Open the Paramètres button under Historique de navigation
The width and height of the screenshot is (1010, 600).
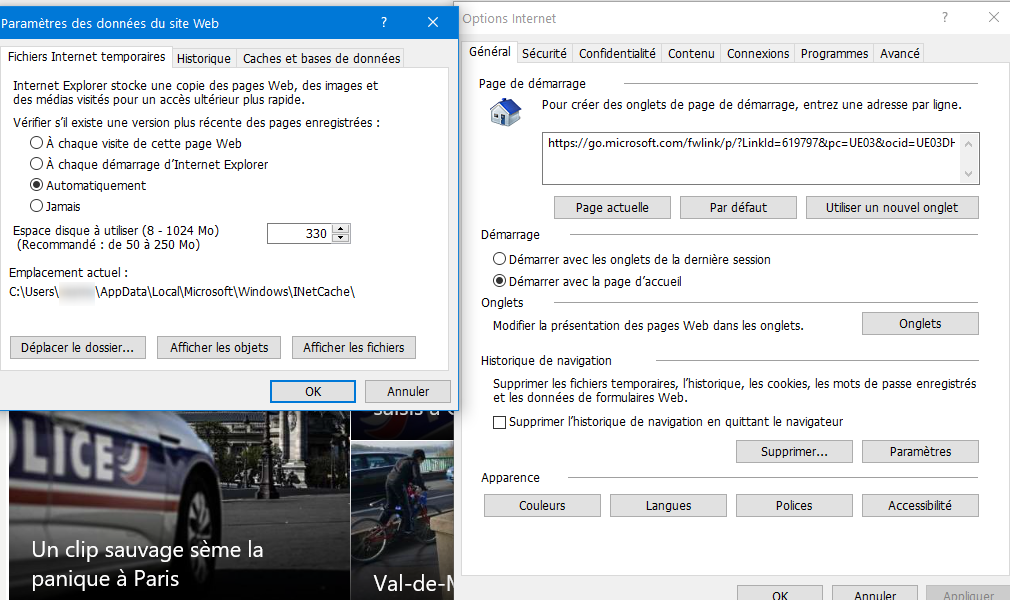click(x=920, y=451)
